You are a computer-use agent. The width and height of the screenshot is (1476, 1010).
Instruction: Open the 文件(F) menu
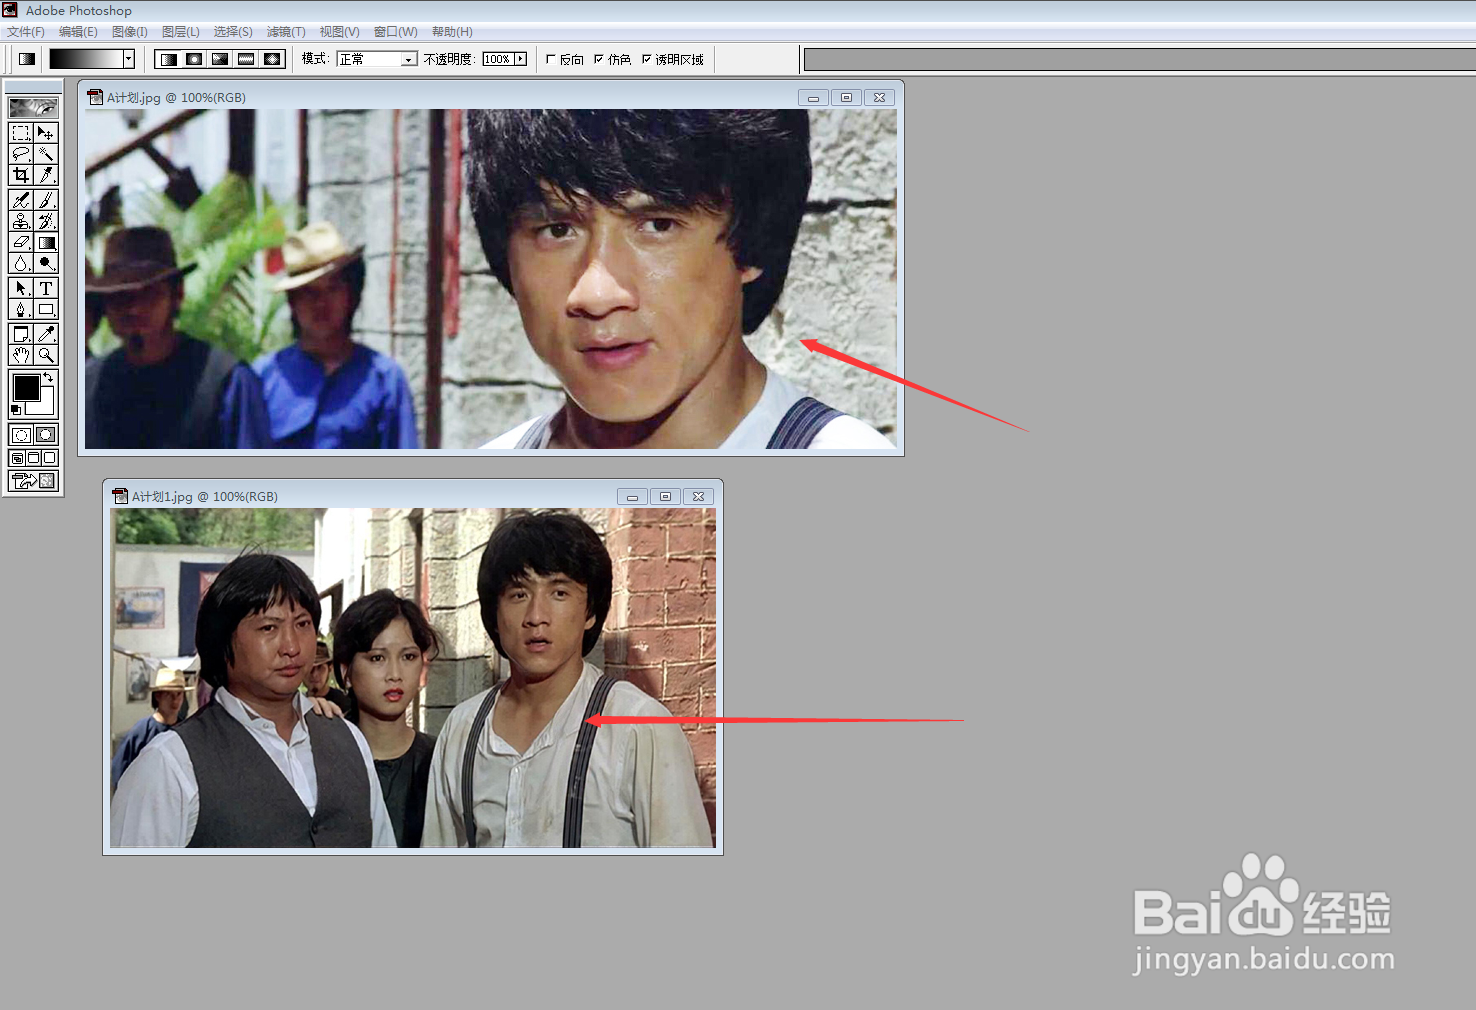click(x=26, y=32)
